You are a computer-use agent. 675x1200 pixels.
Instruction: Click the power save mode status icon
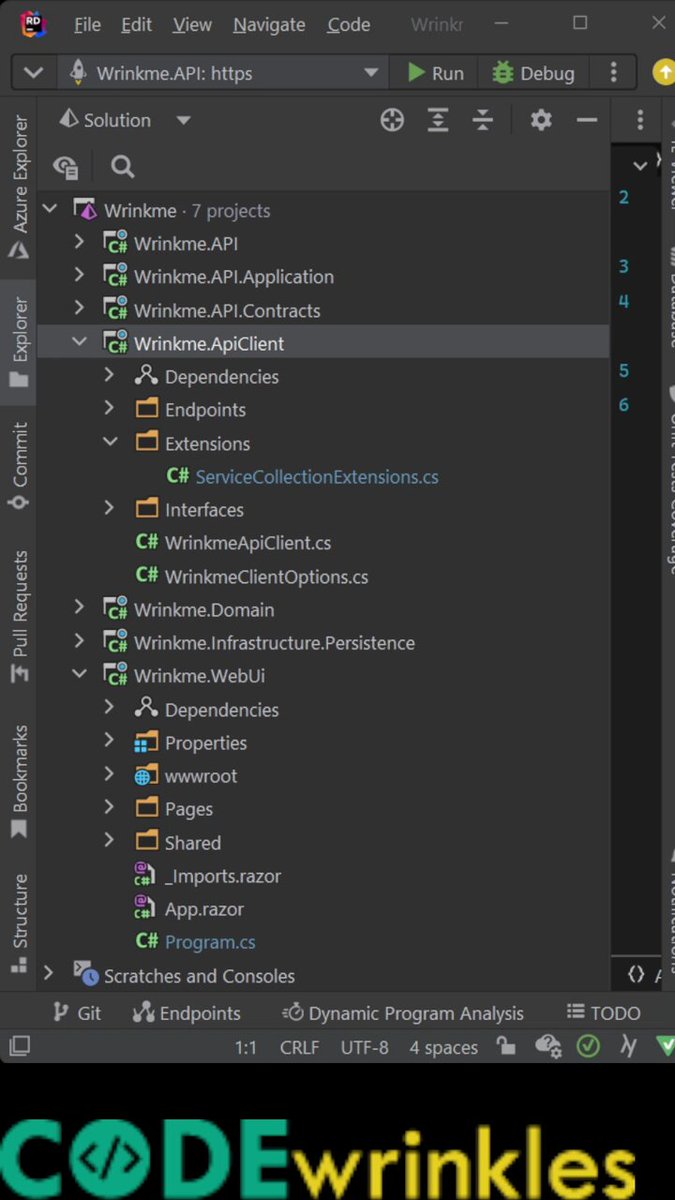[x=628, y=1046]
